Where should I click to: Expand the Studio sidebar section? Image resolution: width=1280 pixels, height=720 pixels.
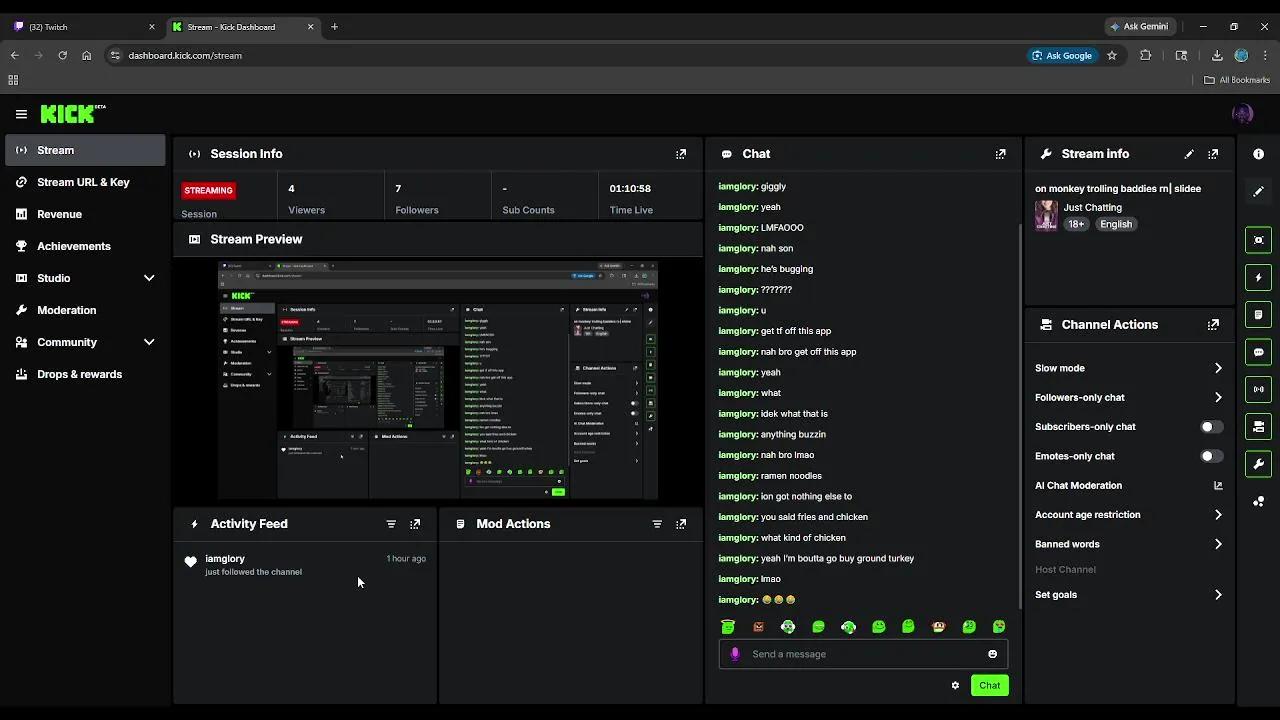(x=85, y=278)
